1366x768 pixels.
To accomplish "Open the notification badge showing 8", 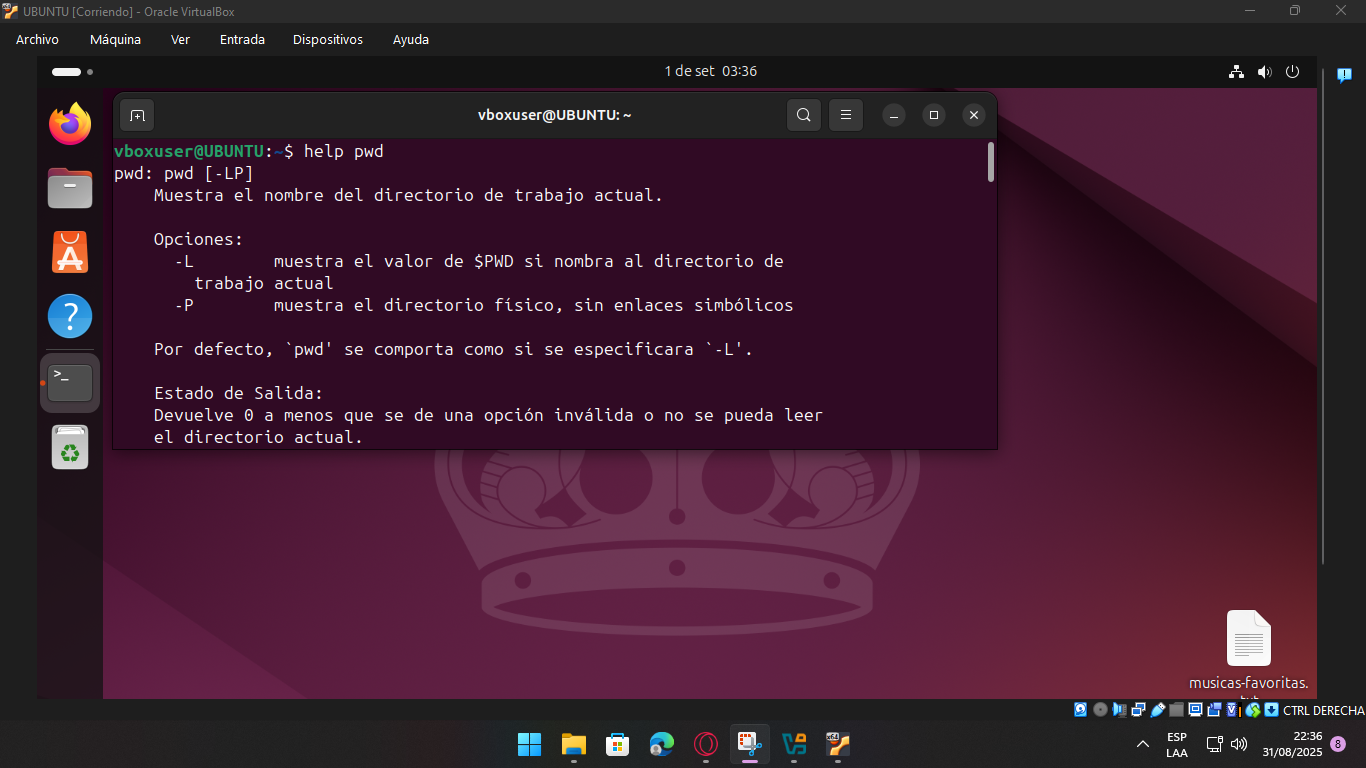I will pos(1338,744).
